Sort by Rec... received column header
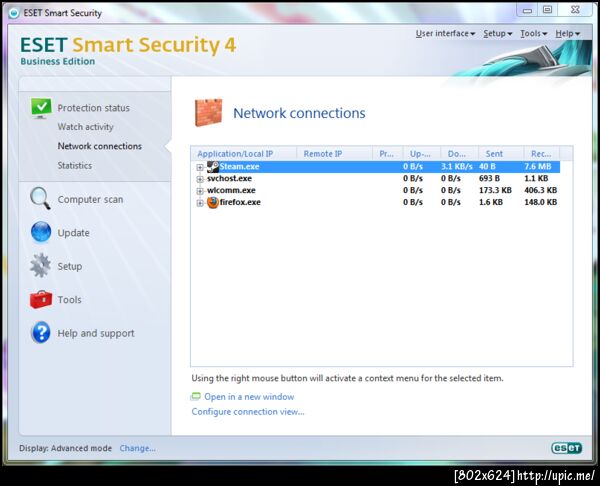 click(x=541, y=153)
